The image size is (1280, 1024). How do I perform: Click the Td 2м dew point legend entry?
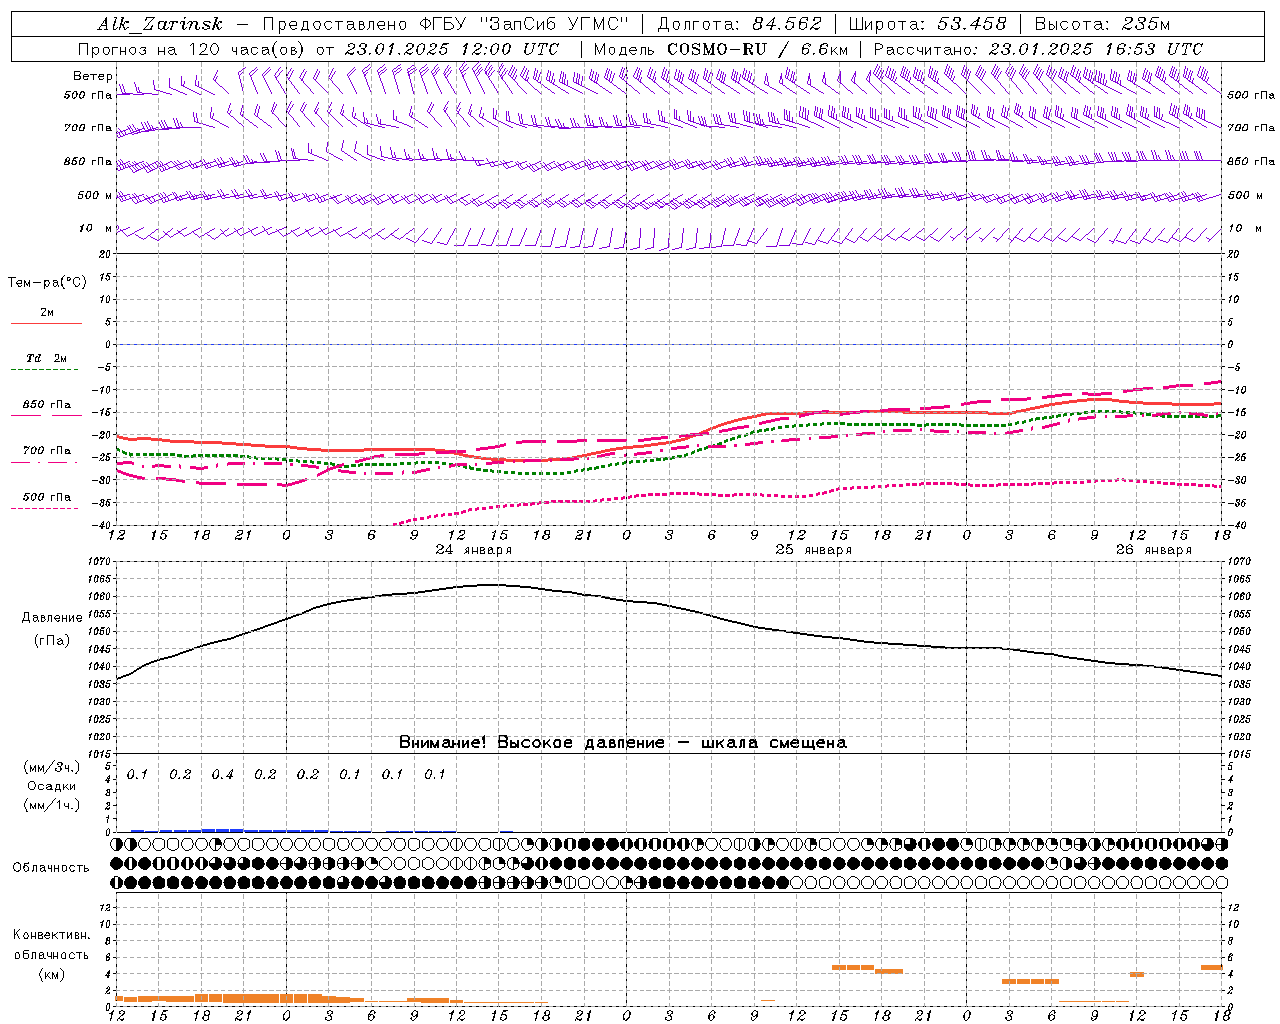coord(47,358)
